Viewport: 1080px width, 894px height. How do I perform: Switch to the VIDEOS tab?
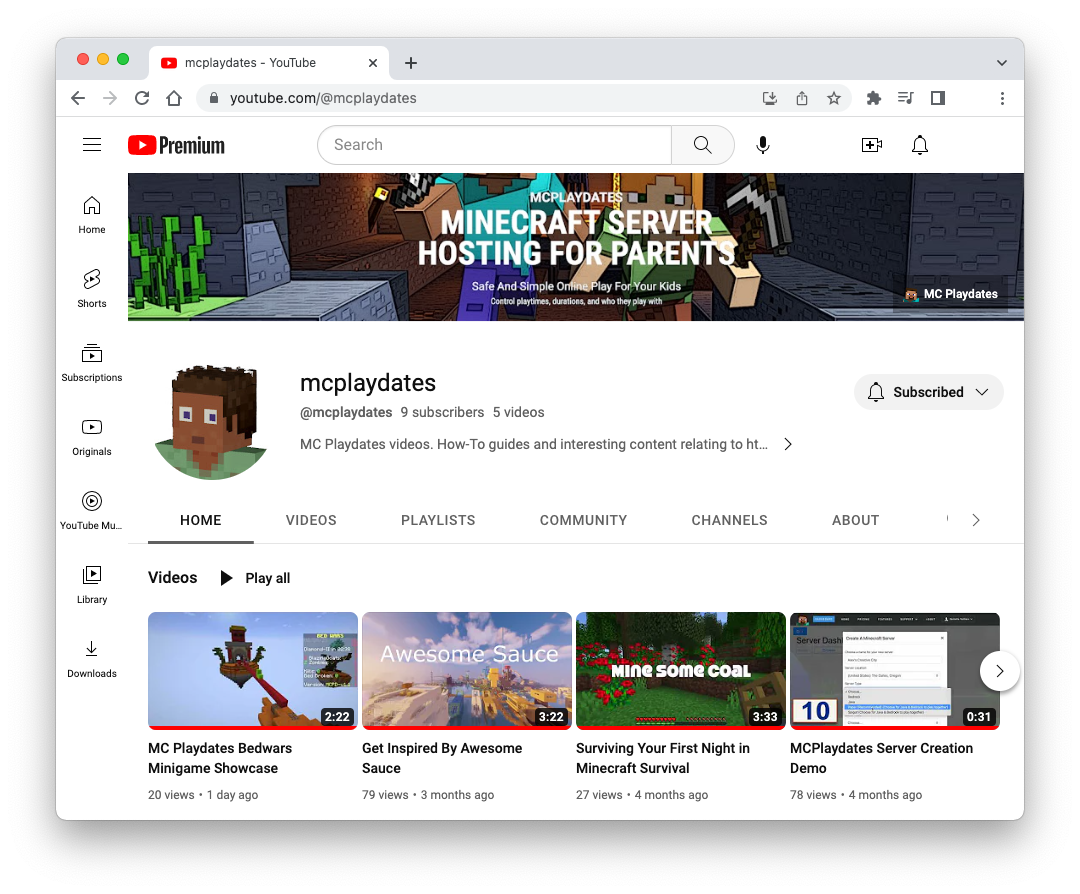311,520
